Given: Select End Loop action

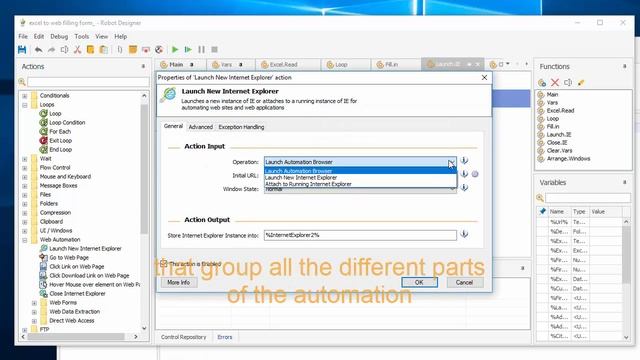Looking at the screenshot, I should [x=60, y=149].
